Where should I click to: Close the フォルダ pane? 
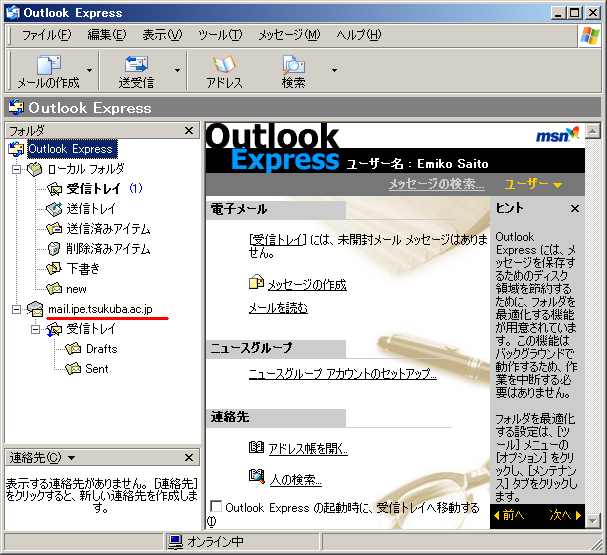click(x=189, y=131)
